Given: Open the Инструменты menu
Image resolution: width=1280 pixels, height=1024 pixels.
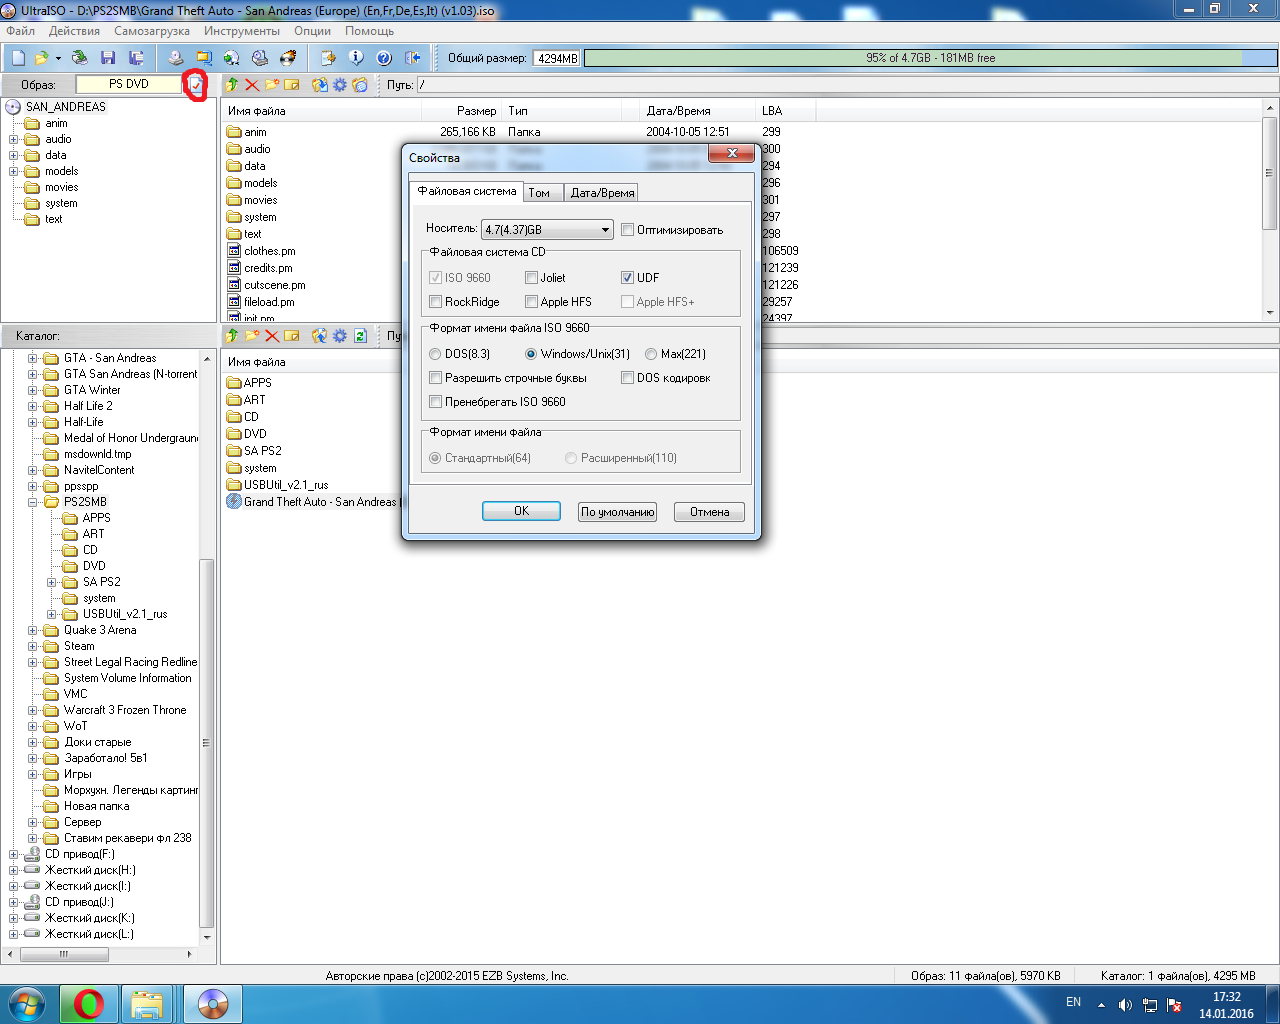Looking at the screenshot, I should pyautogui.click(x=242, y=31).
